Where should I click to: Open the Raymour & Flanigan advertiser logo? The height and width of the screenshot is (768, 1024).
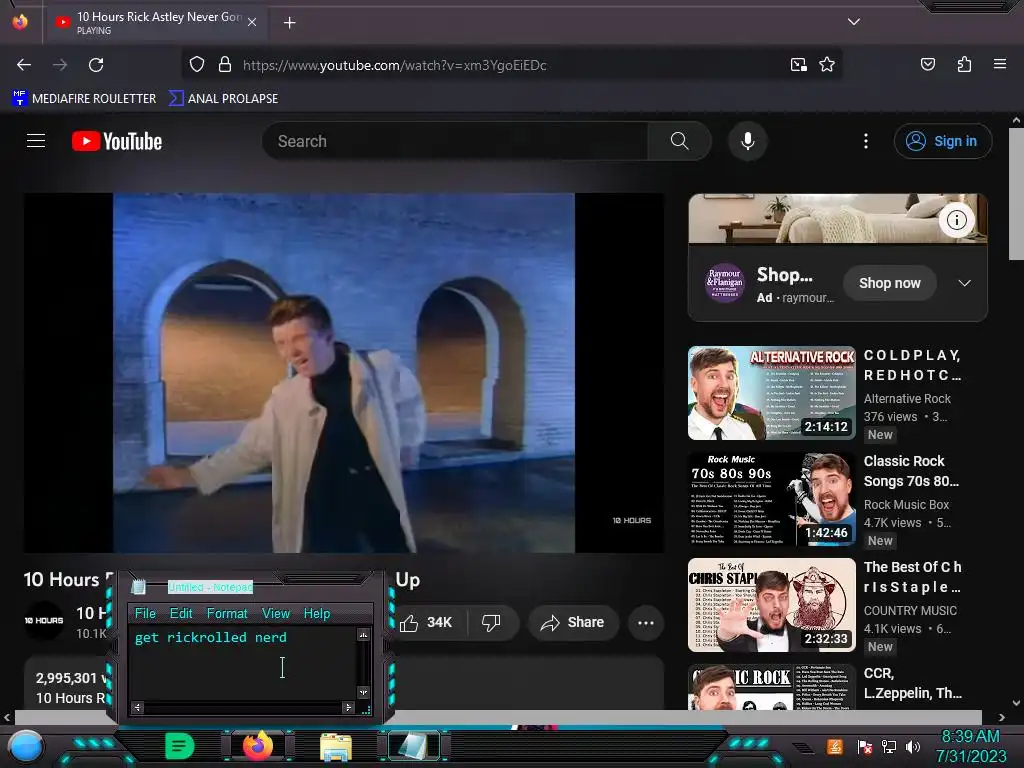724,283
